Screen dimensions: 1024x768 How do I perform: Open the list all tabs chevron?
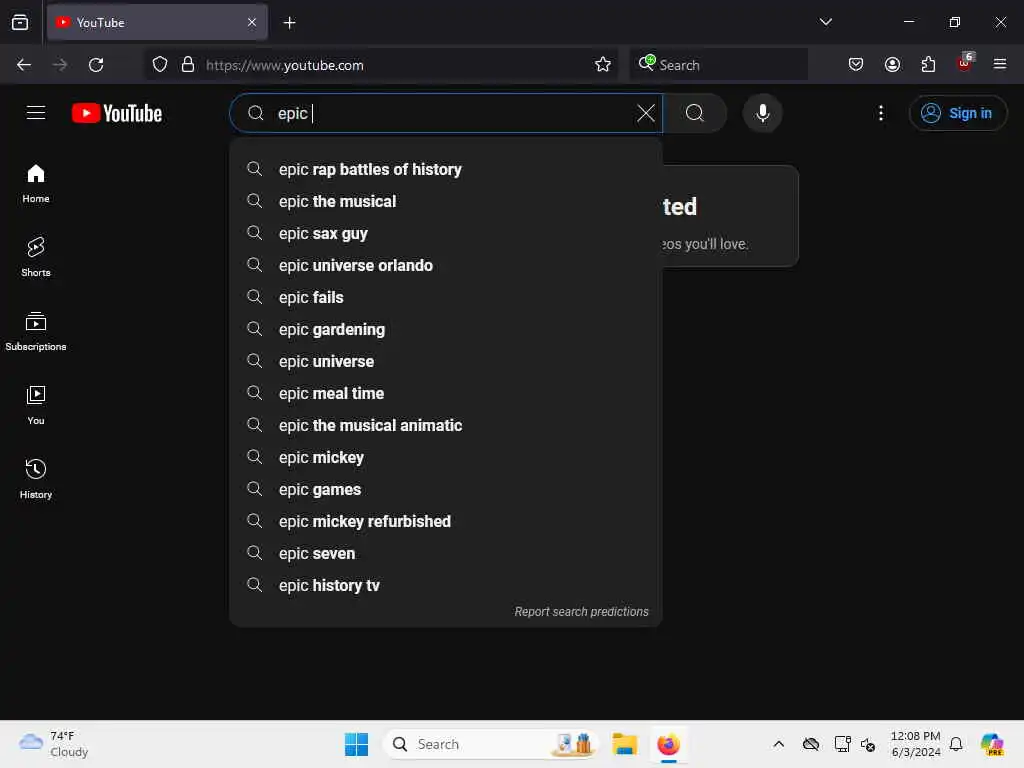pyautogui.click(x=825, y=22)
